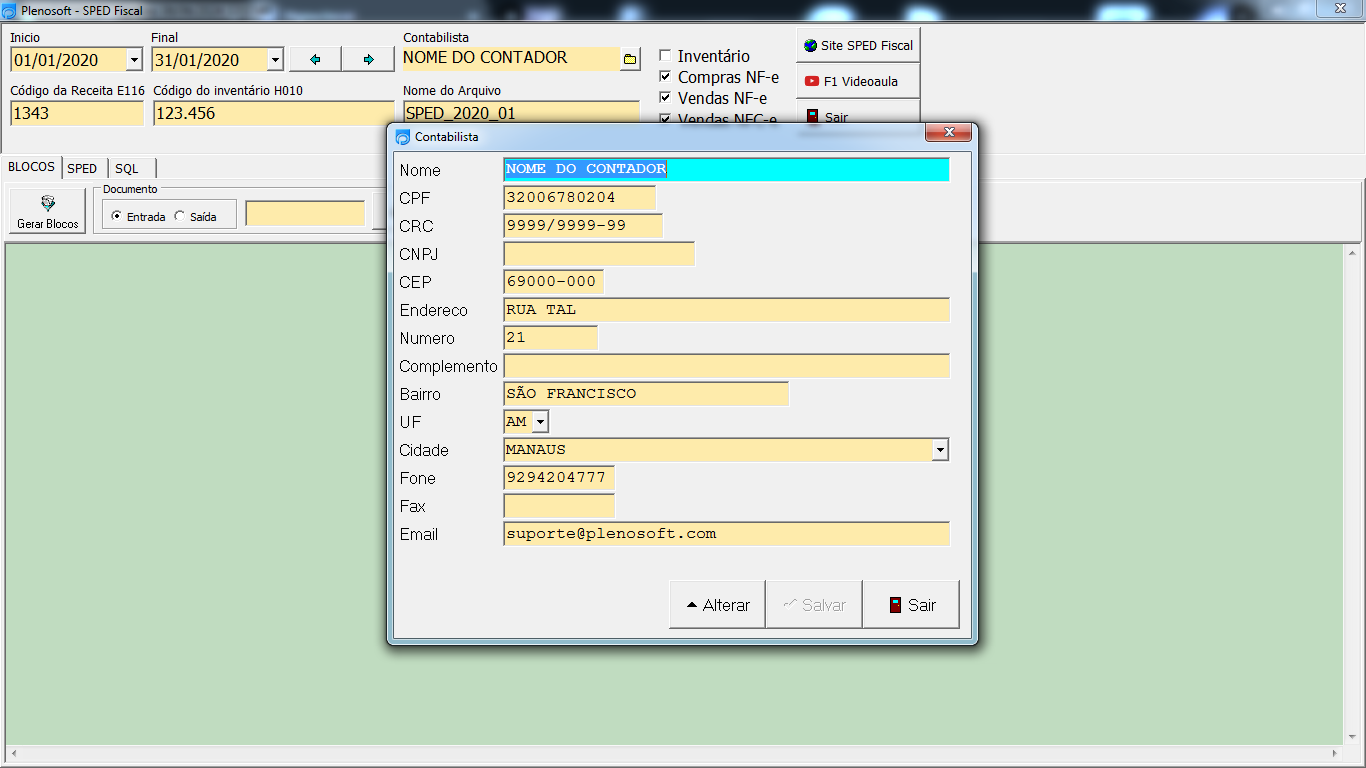
Task: Click the empty Complemento field
Action: tap(727, 366)
